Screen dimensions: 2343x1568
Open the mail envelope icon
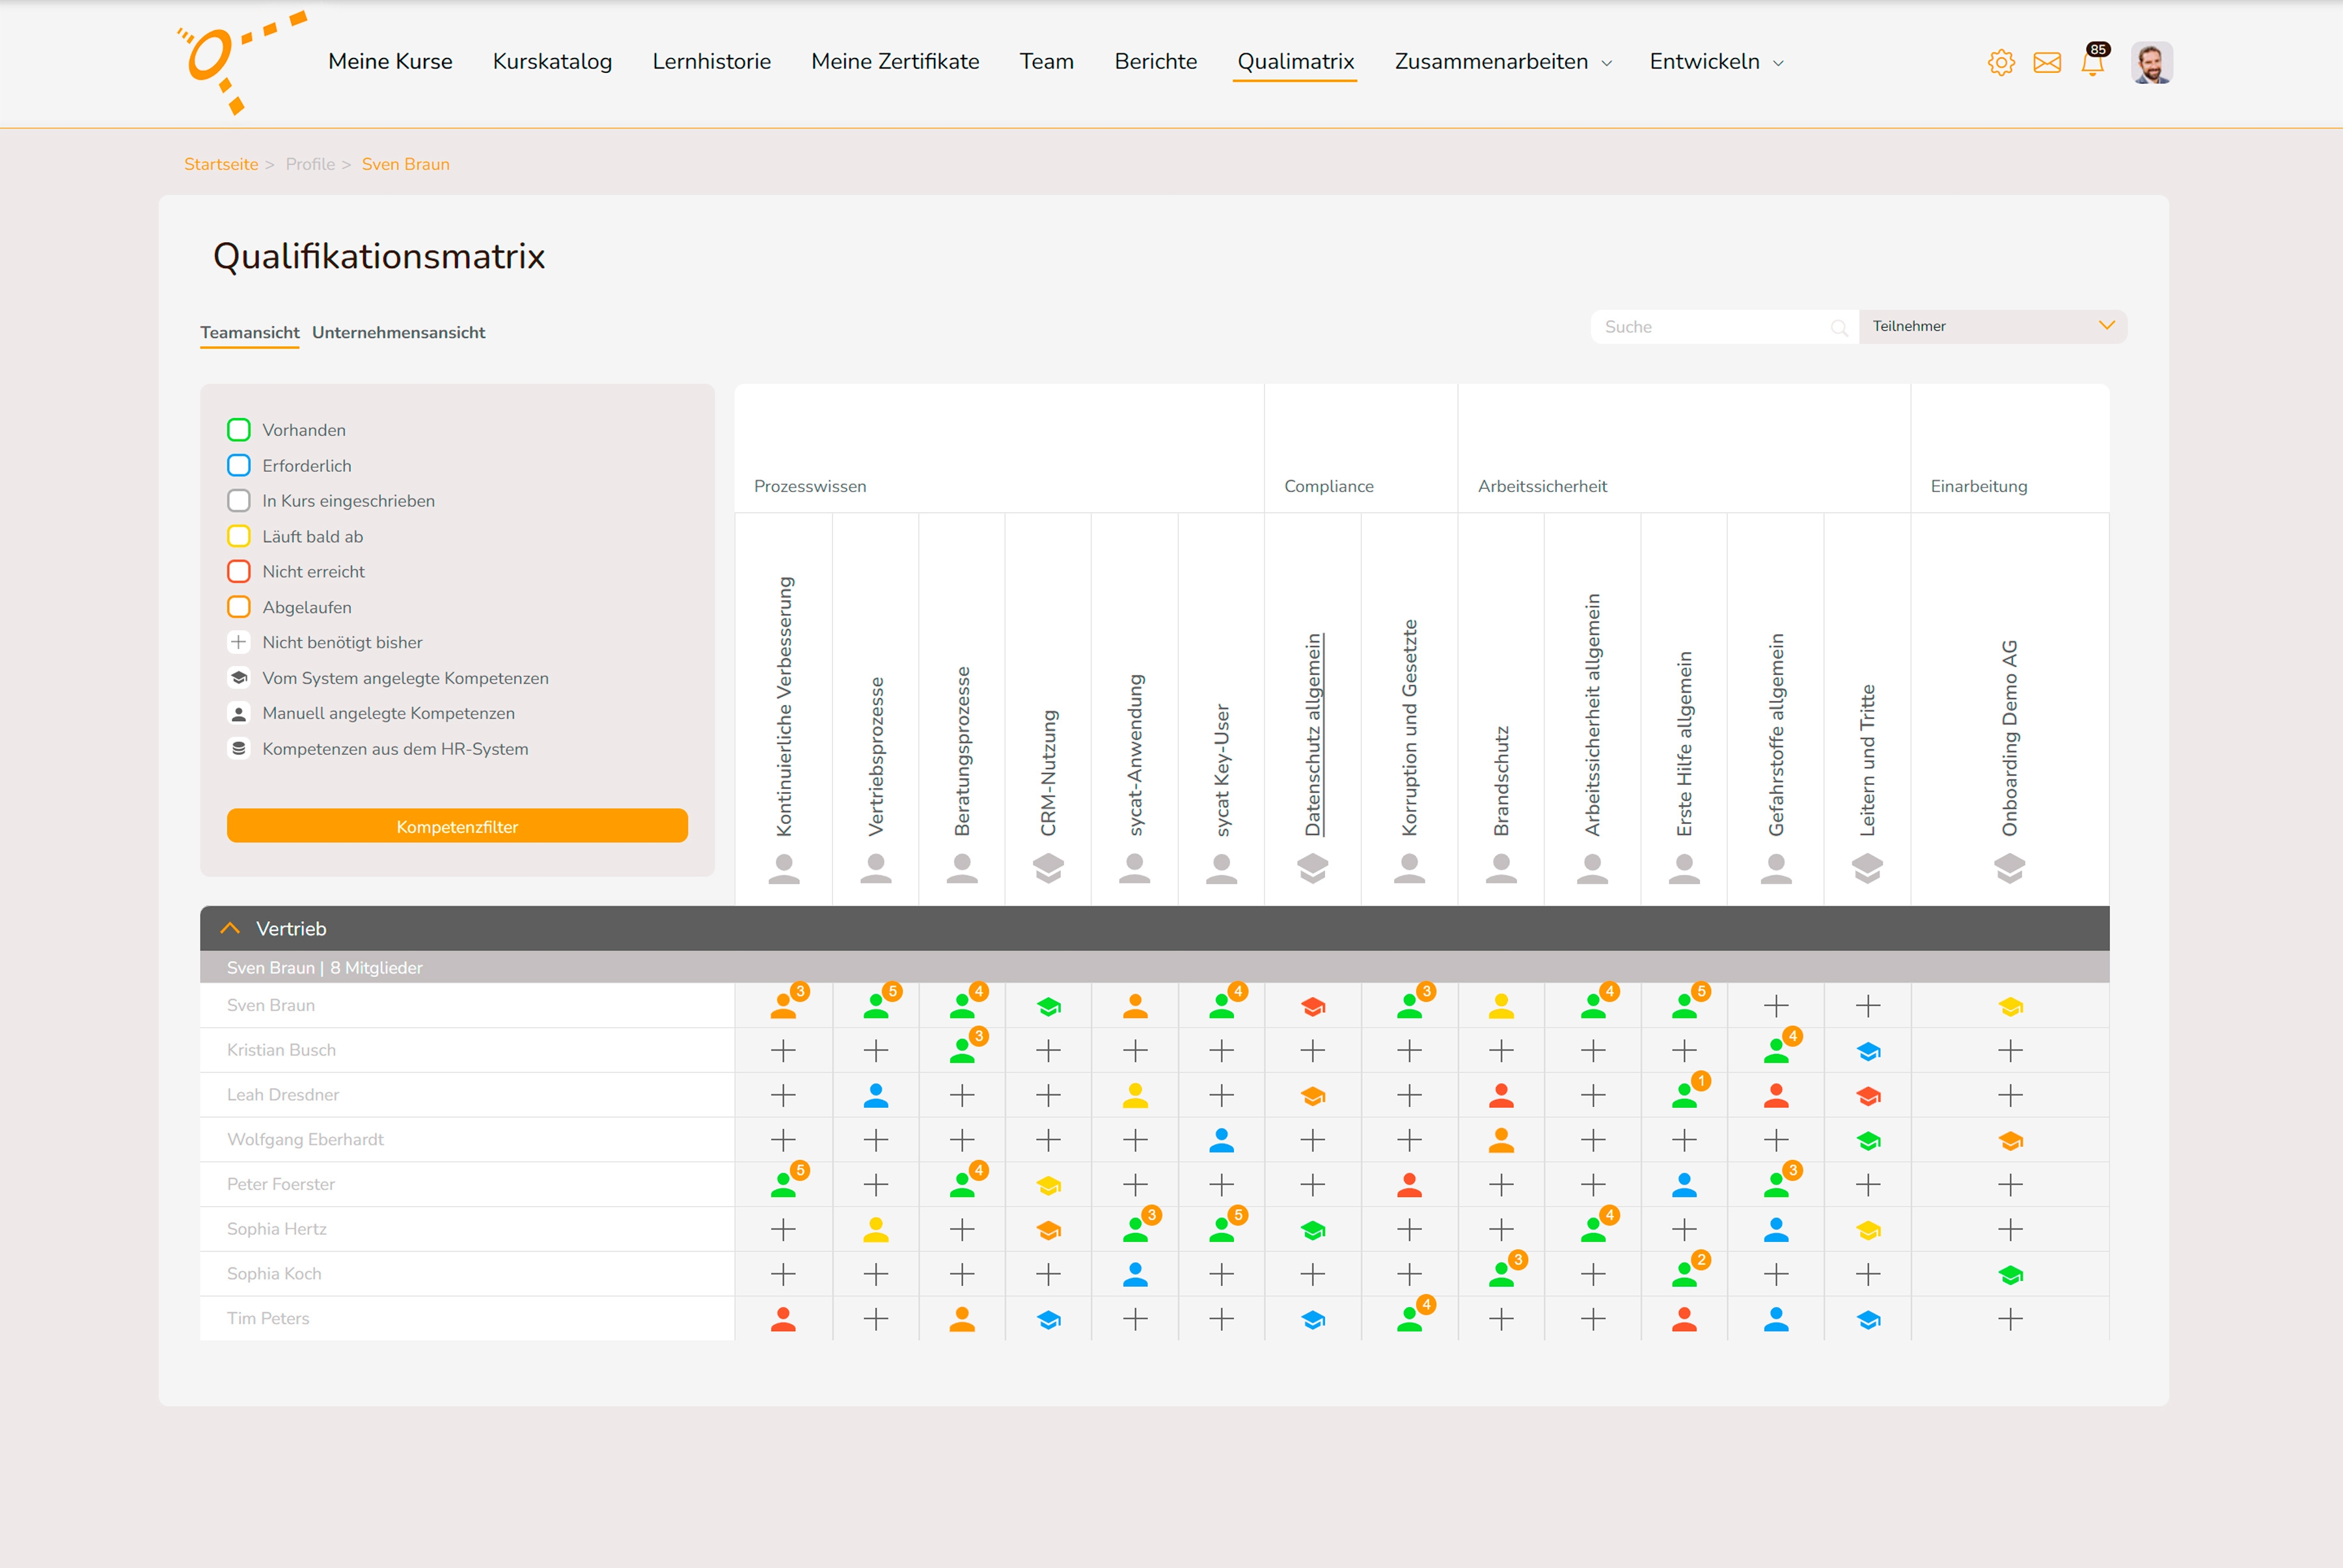pos(2046,63)
